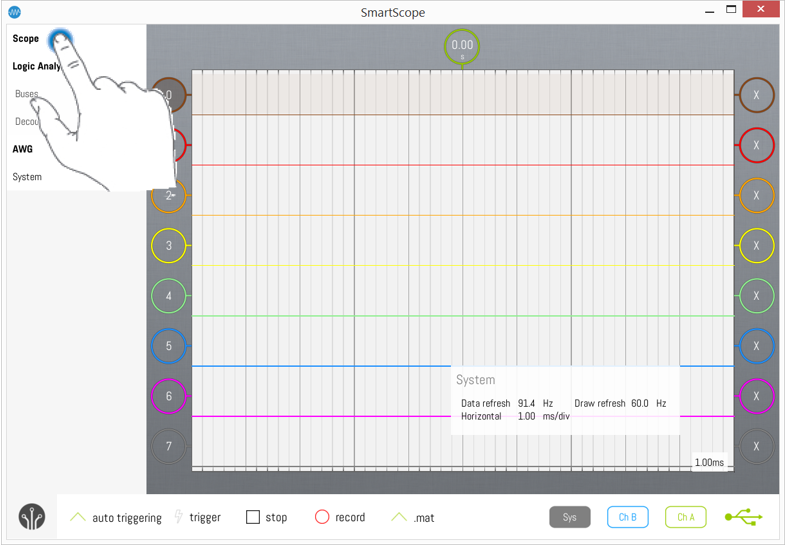Image resolution: width=785 pixels, height=546 pixels.
Task: Open System in the side menu
Action: click(27, 177)
